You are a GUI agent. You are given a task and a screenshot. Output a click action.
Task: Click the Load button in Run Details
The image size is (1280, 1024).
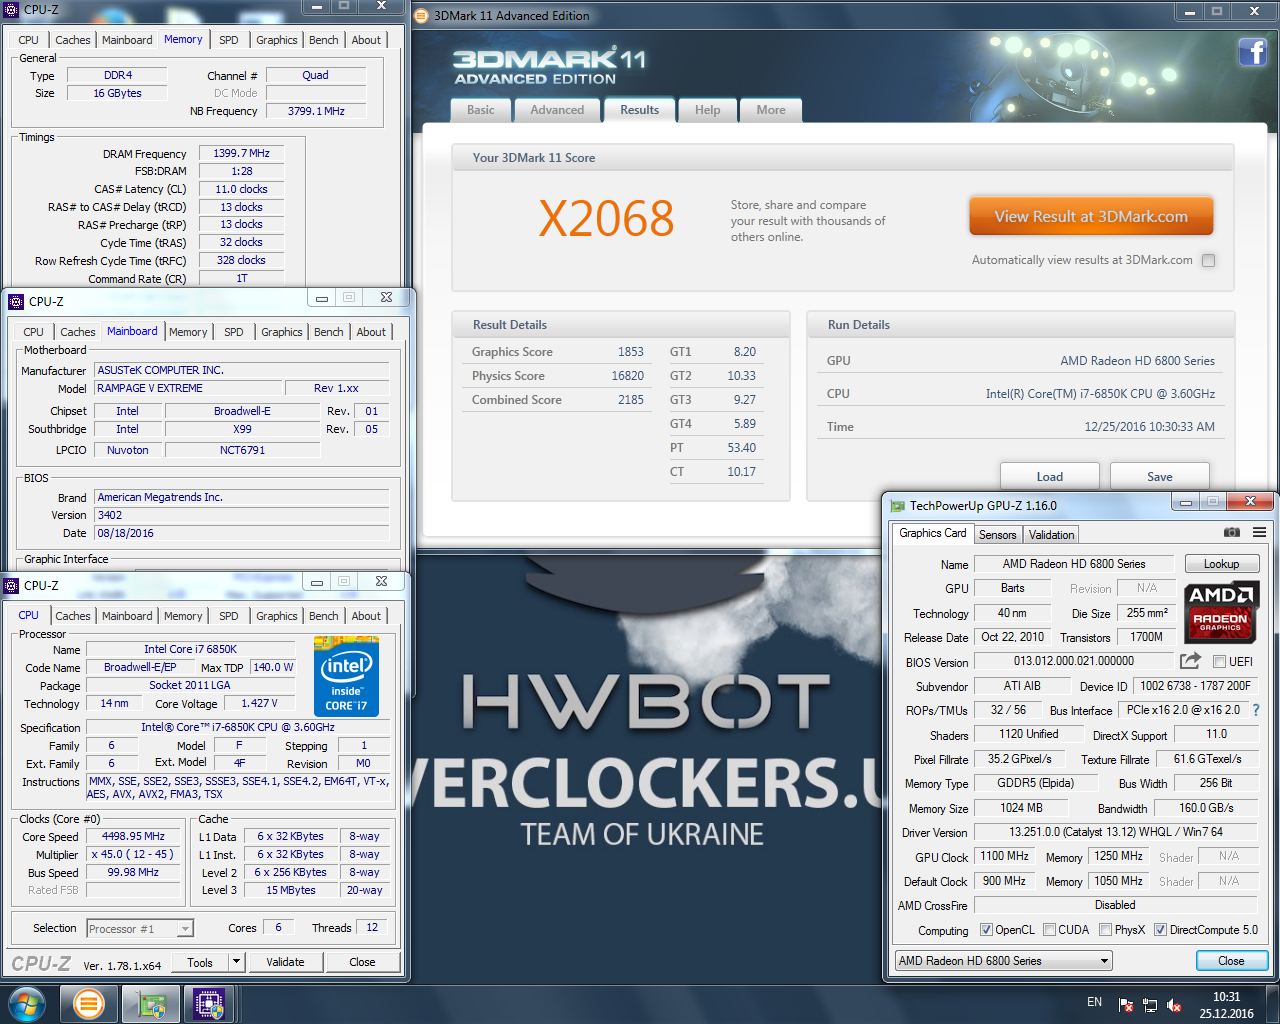coord(1050,476)
